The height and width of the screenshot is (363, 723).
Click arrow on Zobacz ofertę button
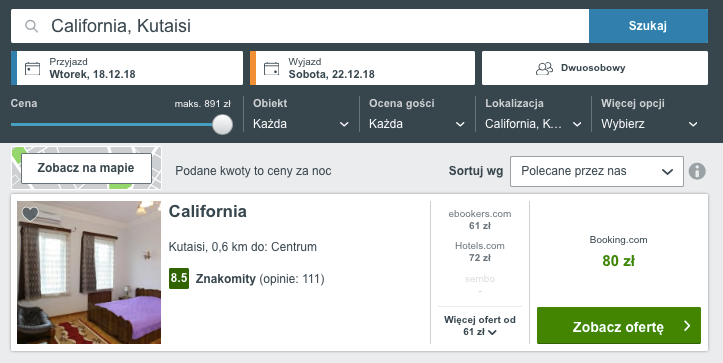(687, 326)
